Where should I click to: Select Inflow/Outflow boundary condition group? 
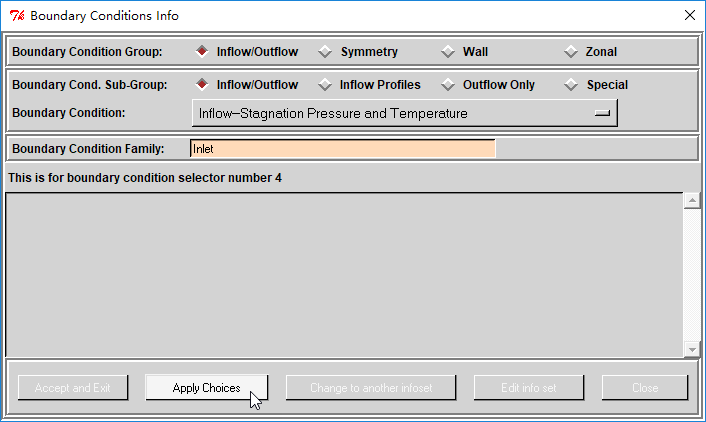(x=202, y=52)
